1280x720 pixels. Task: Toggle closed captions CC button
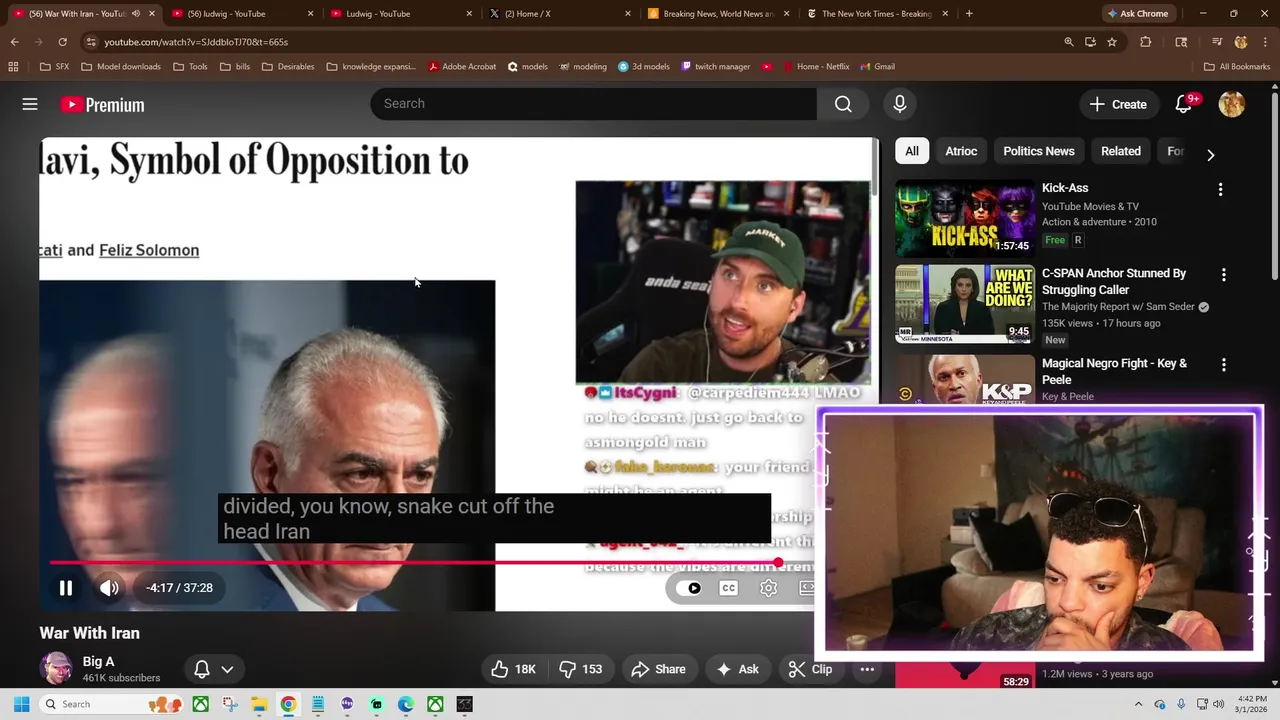(729, 588)
